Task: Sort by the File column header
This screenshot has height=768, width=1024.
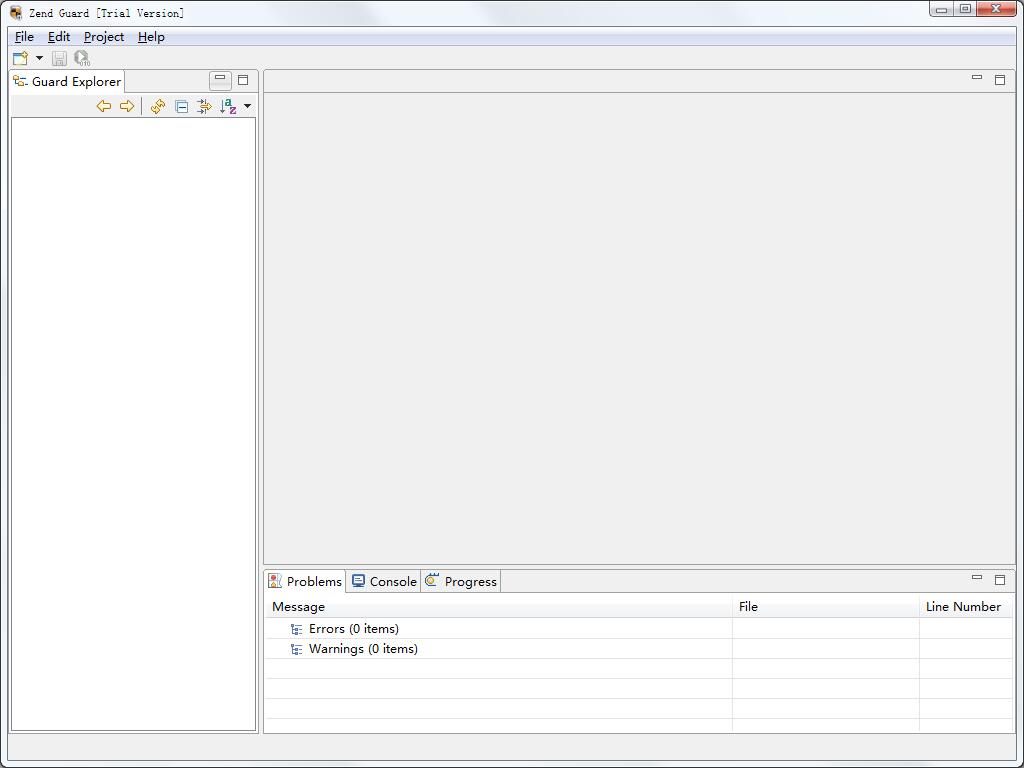Action: [825, 607]
